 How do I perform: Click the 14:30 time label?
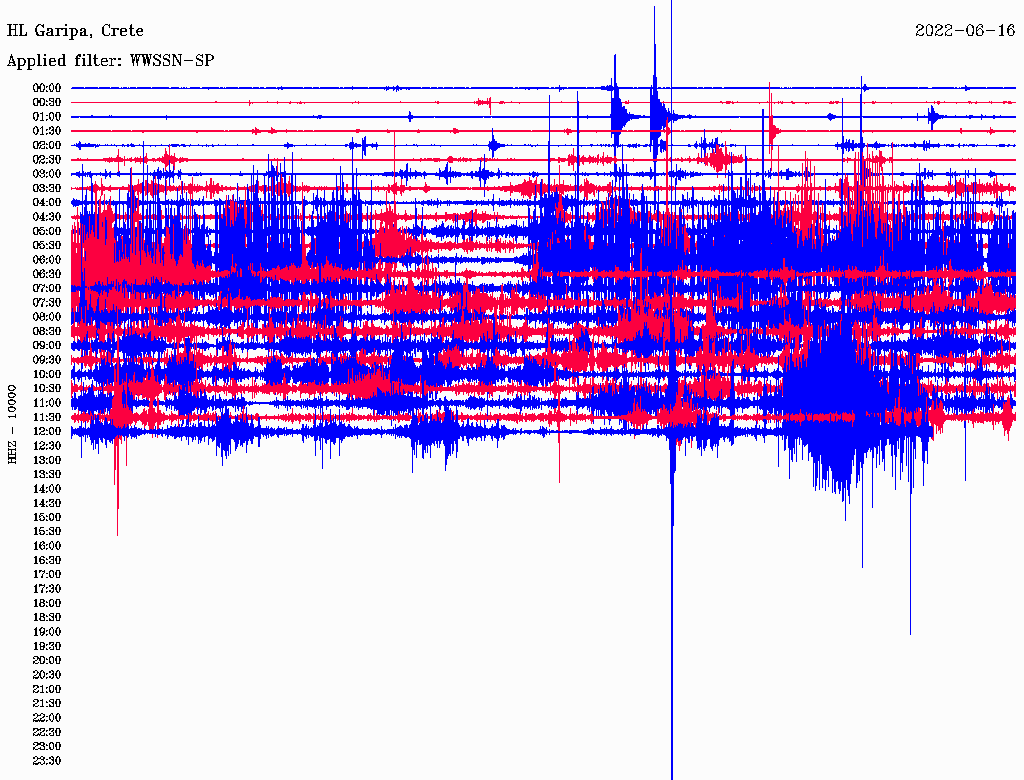(47, 503)
